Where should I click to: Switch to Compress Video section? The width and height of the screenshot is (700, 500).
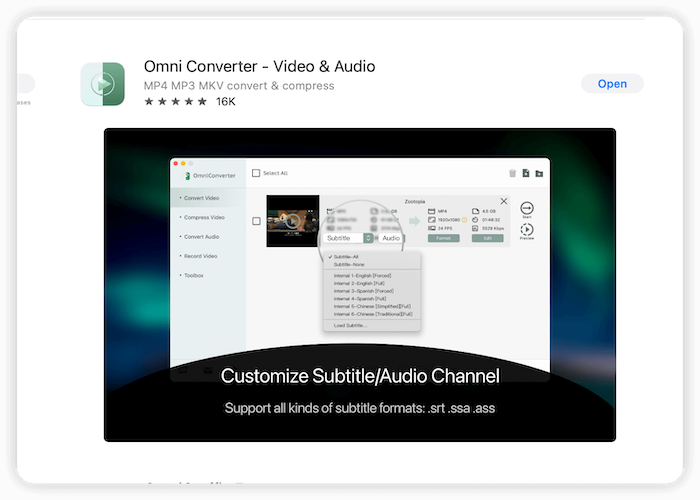pos(203,217)
